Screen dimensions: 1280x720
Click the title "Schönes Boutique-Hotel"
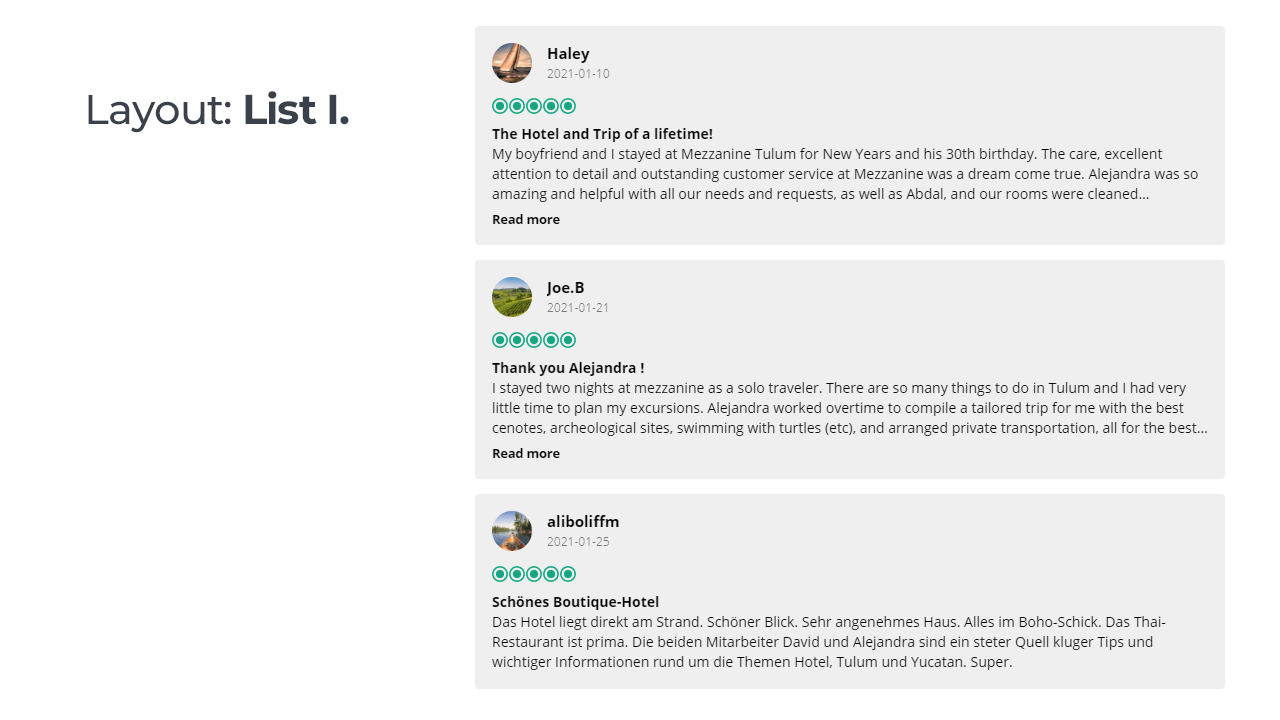pyautogui.click(x=575, y=602)
